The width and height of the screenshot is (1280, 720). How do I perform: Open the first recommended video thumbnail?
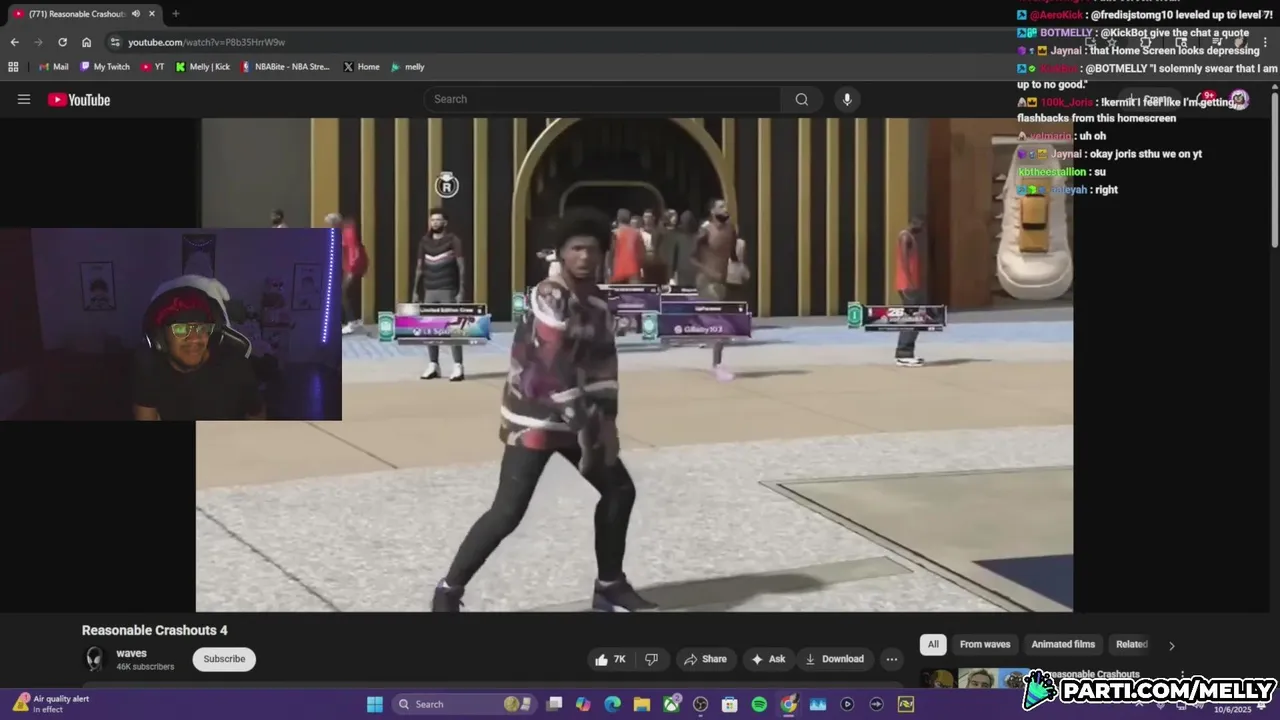975,679
